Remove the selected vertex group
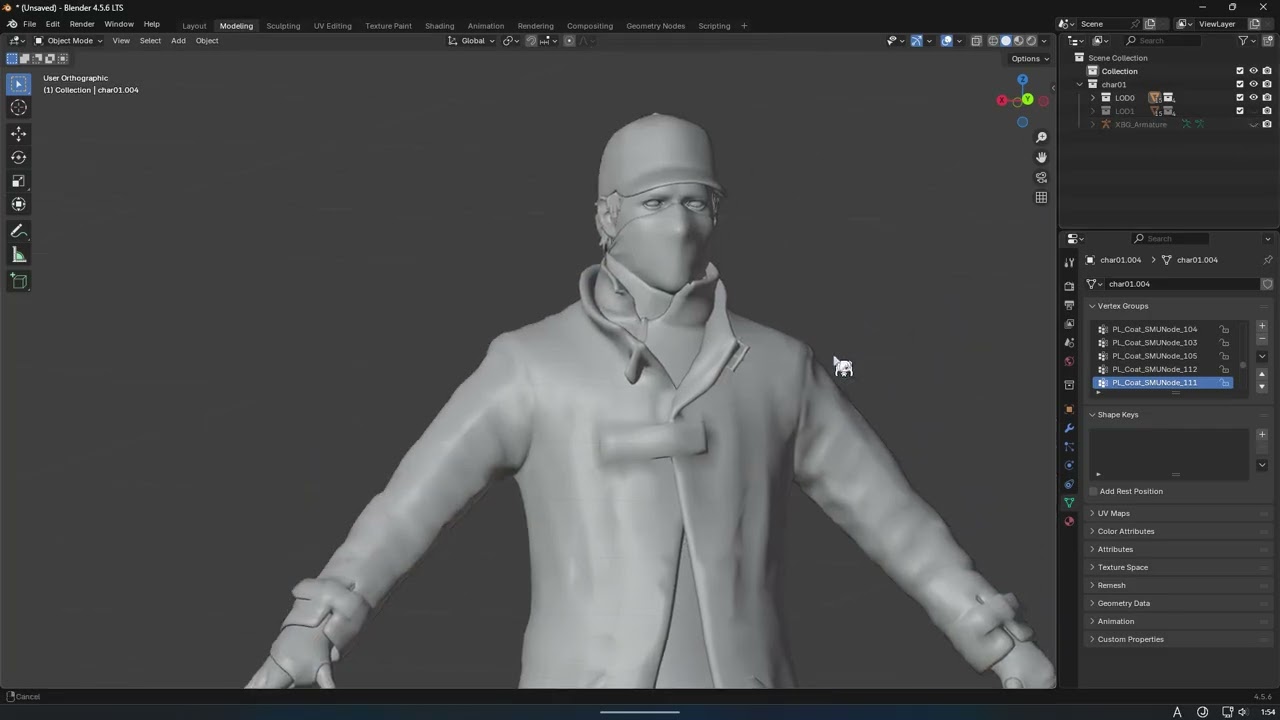The width and height of the screenshot is (1280, 720). click(1262, 339)
